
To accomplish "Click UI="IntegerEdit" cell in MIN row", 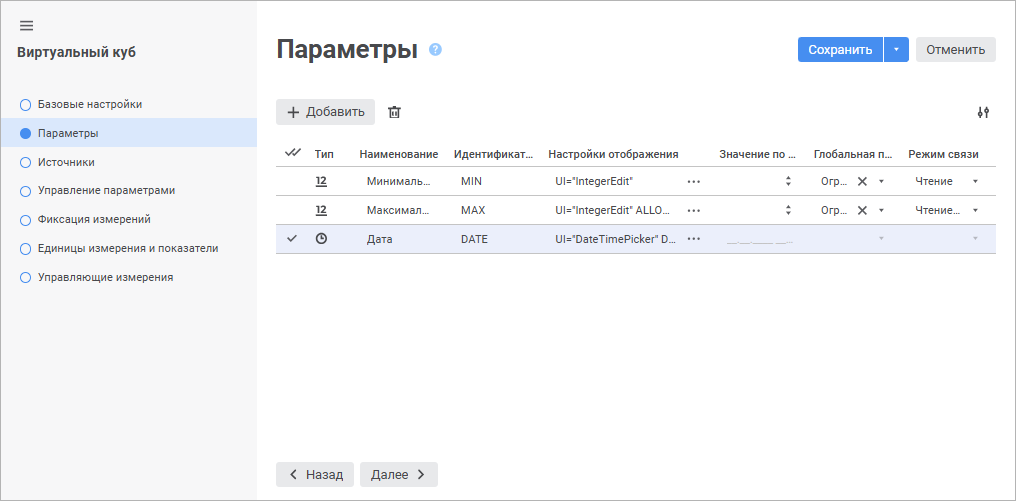I will tap(594, 181).
